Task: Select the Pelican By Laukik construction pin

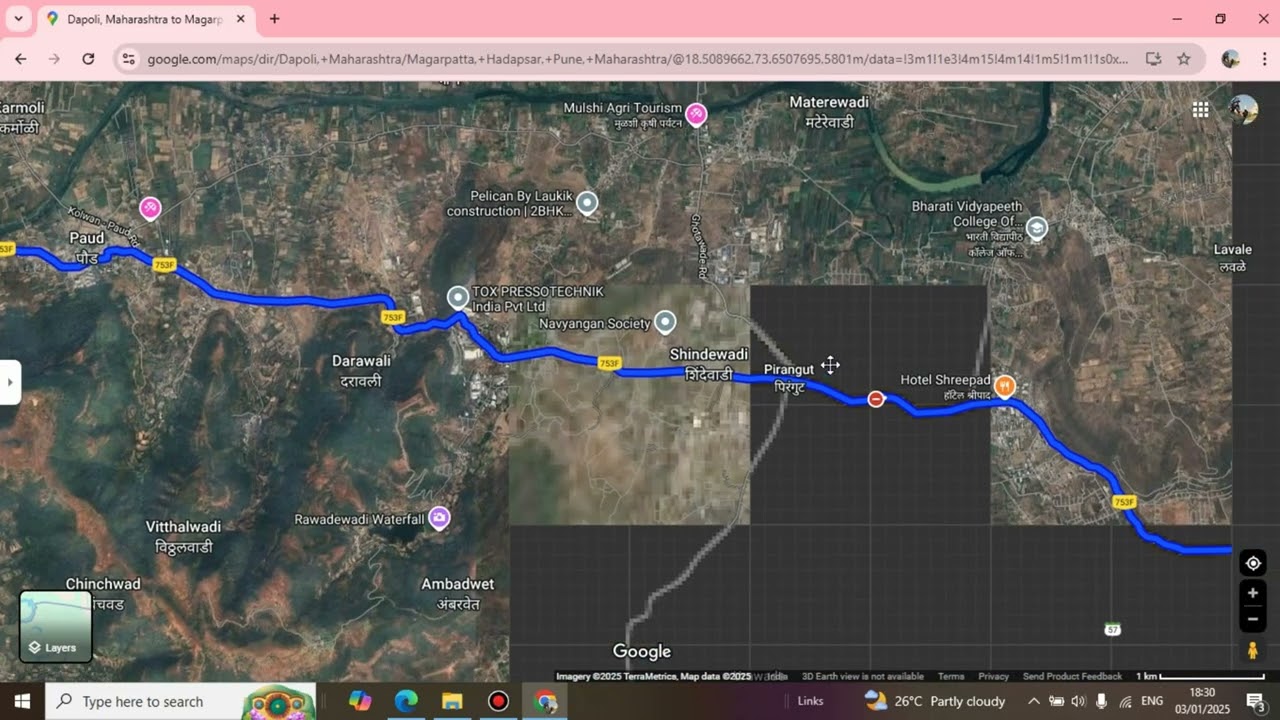Action: click(x=587, y=203)
